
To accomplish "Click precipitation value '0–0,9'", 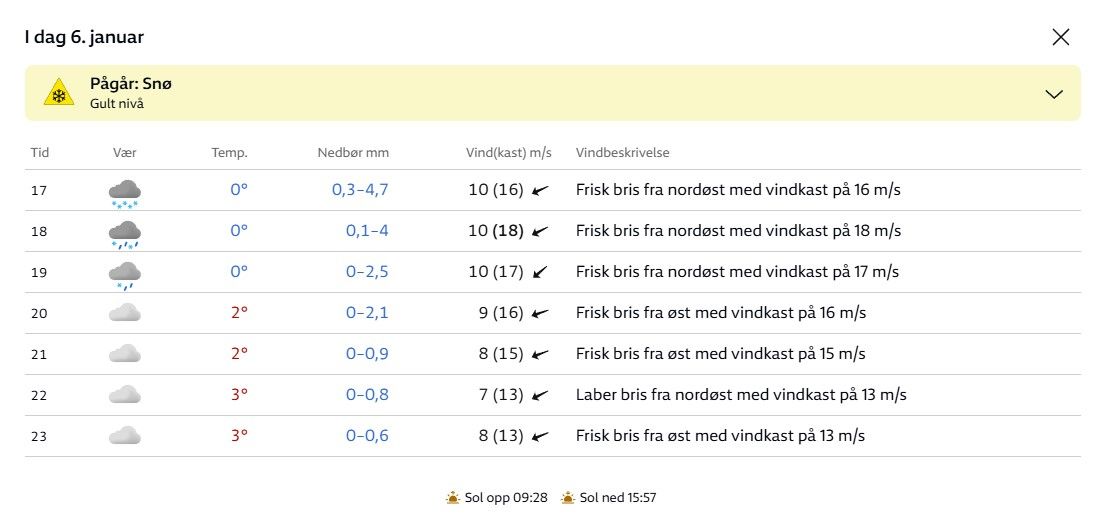I will tap(368, 354).
